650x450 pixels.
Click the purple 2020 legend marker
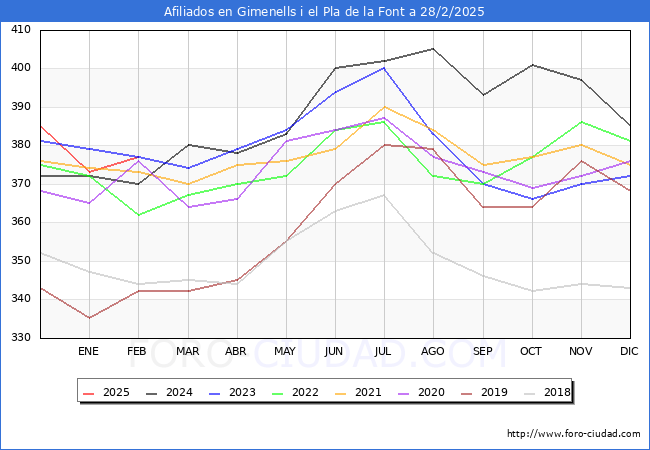404,393
